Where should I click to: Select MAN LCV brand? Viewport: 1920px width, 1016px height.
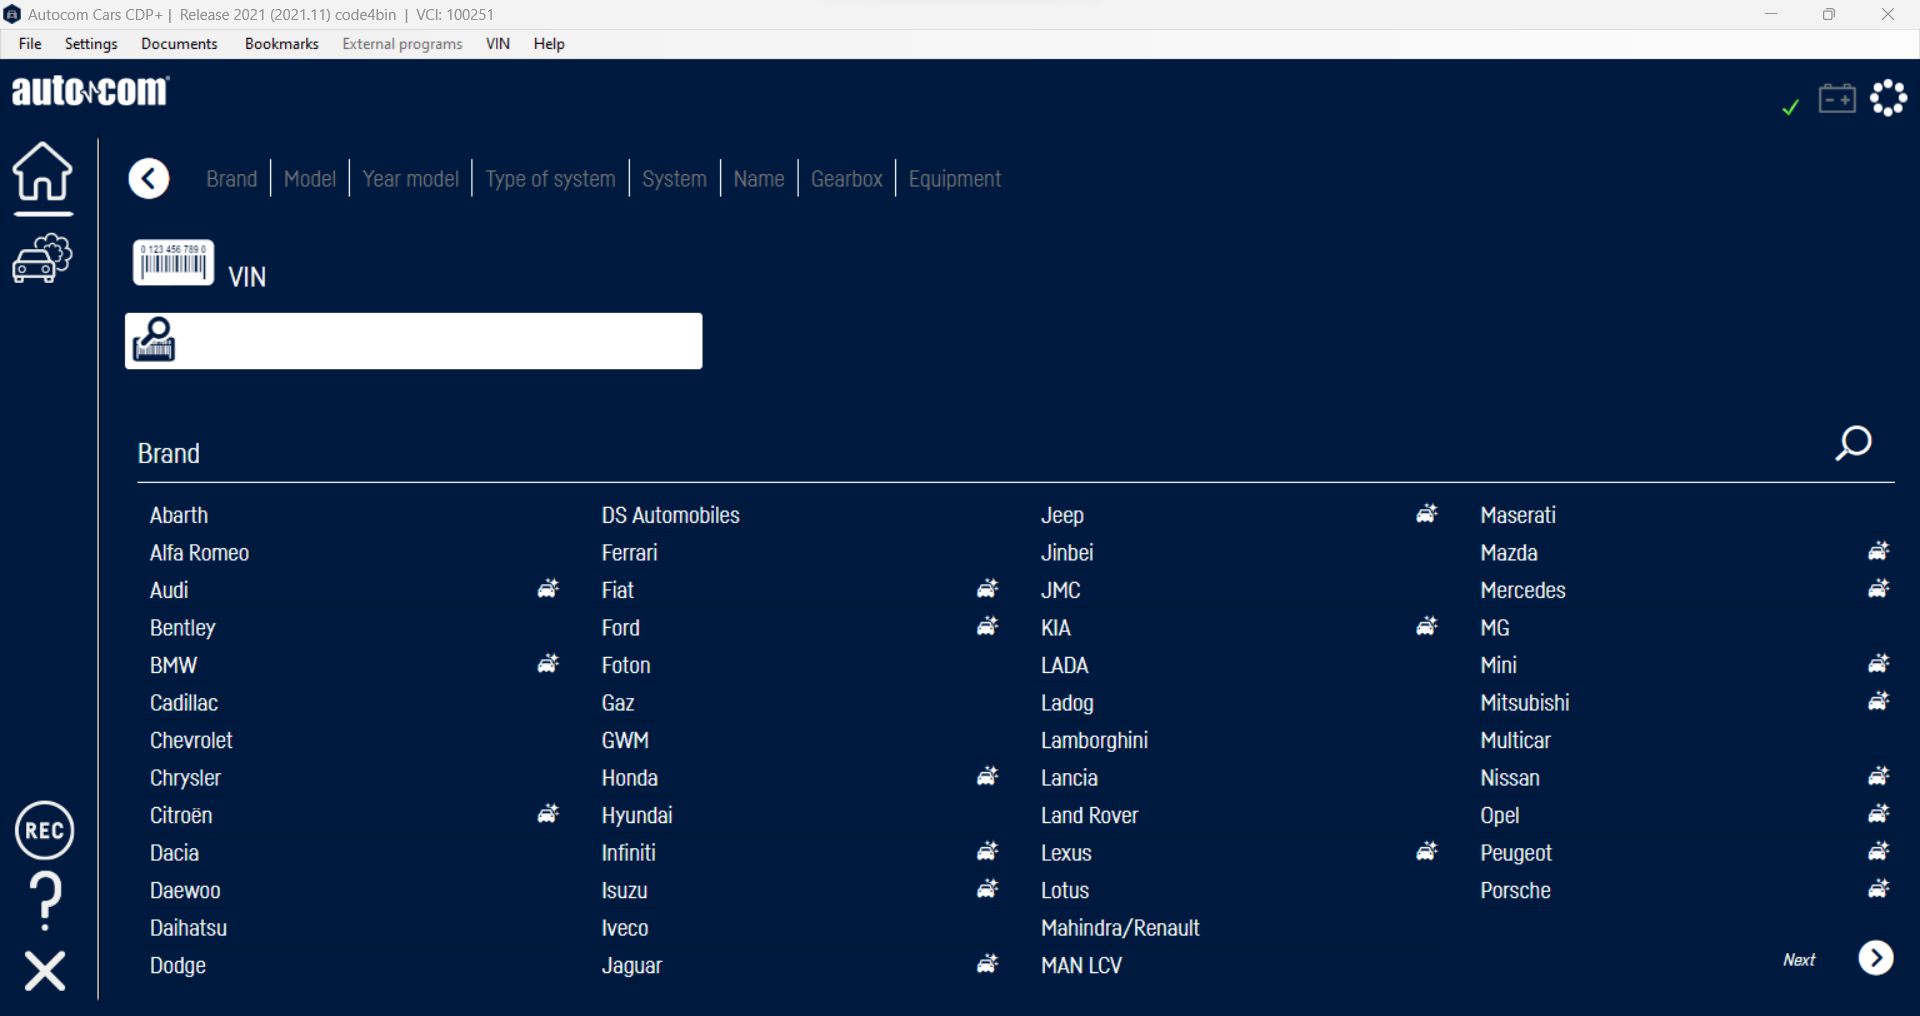pos(1082,965)
